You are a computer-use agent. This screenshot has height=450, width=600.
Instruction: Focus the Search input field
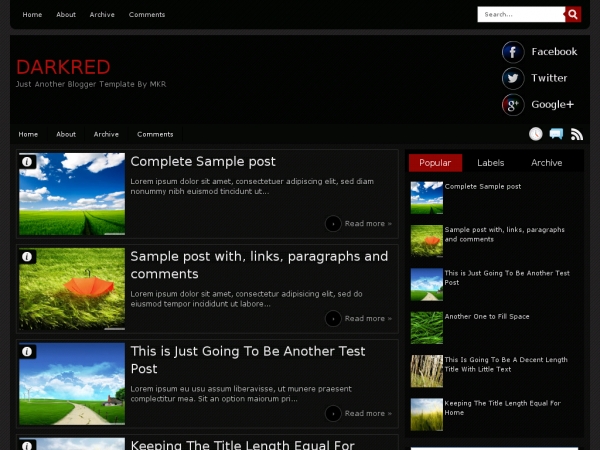pos(521,14)
